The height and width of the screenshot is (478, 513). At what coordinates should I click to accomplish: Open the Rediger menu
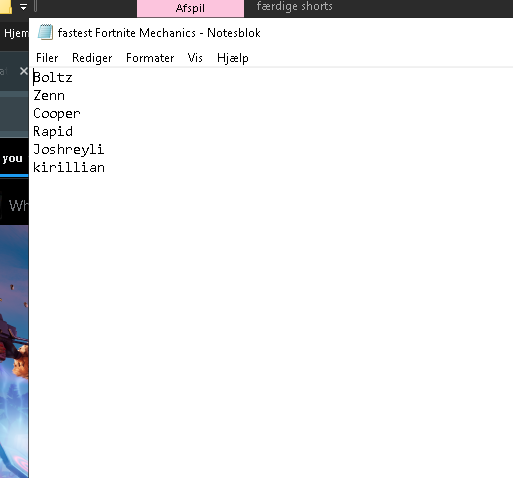(92, 58)
